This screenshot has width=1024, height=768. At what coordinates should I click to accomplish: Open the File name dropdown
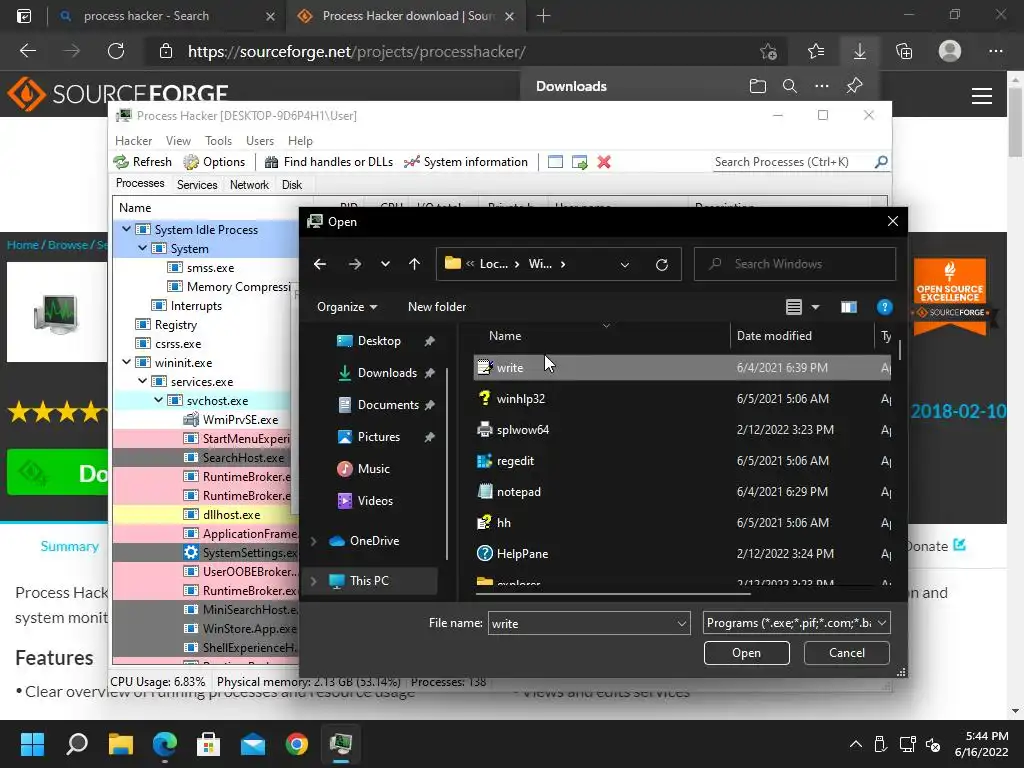[x=681, y=624]
